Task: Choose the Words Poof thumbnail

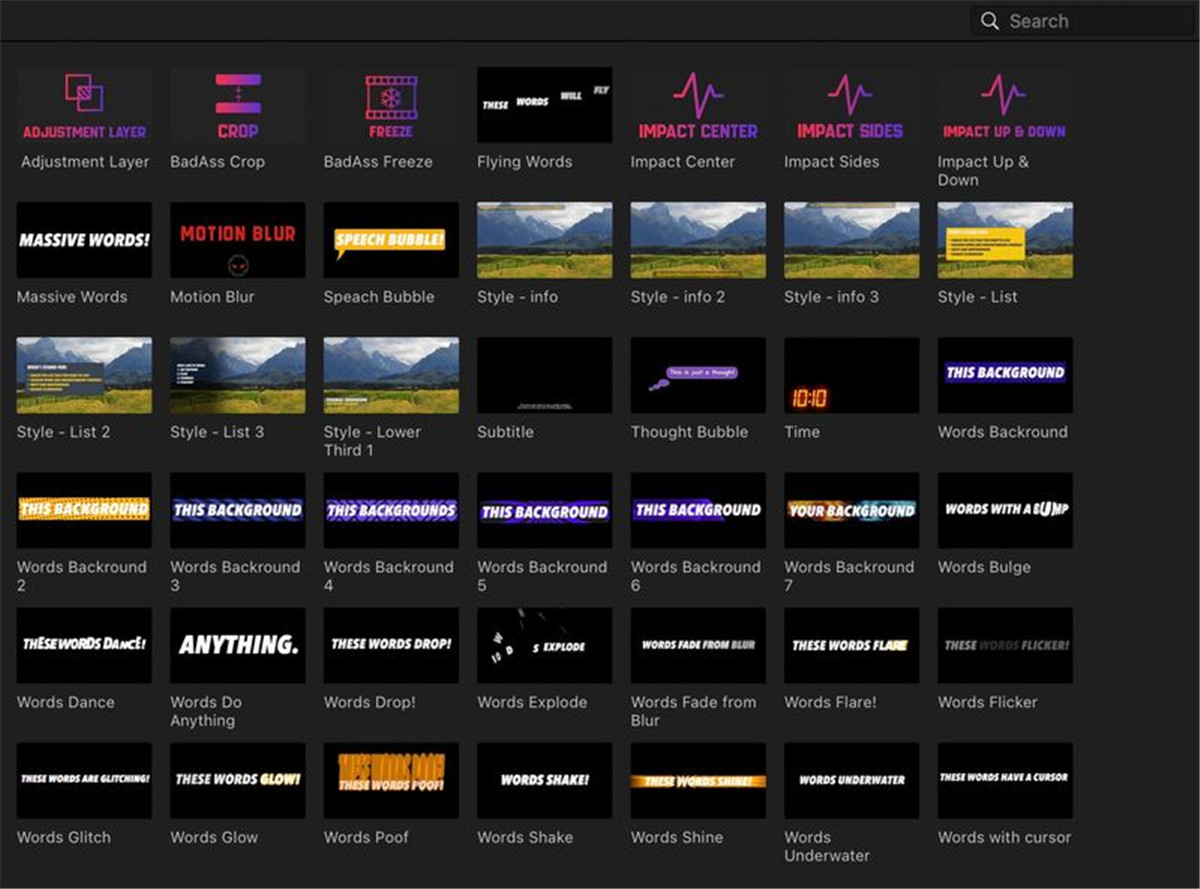Action: point(391,780)
